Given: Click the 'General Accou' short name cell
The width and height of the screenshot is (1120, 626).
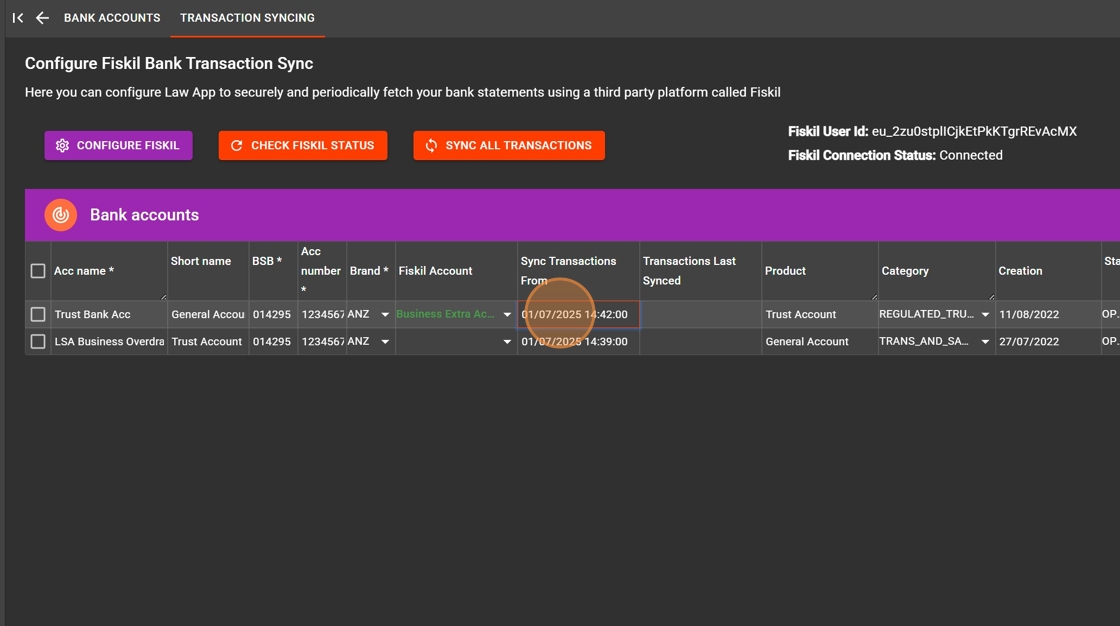Looking at the screenshot, I should 208,314.
